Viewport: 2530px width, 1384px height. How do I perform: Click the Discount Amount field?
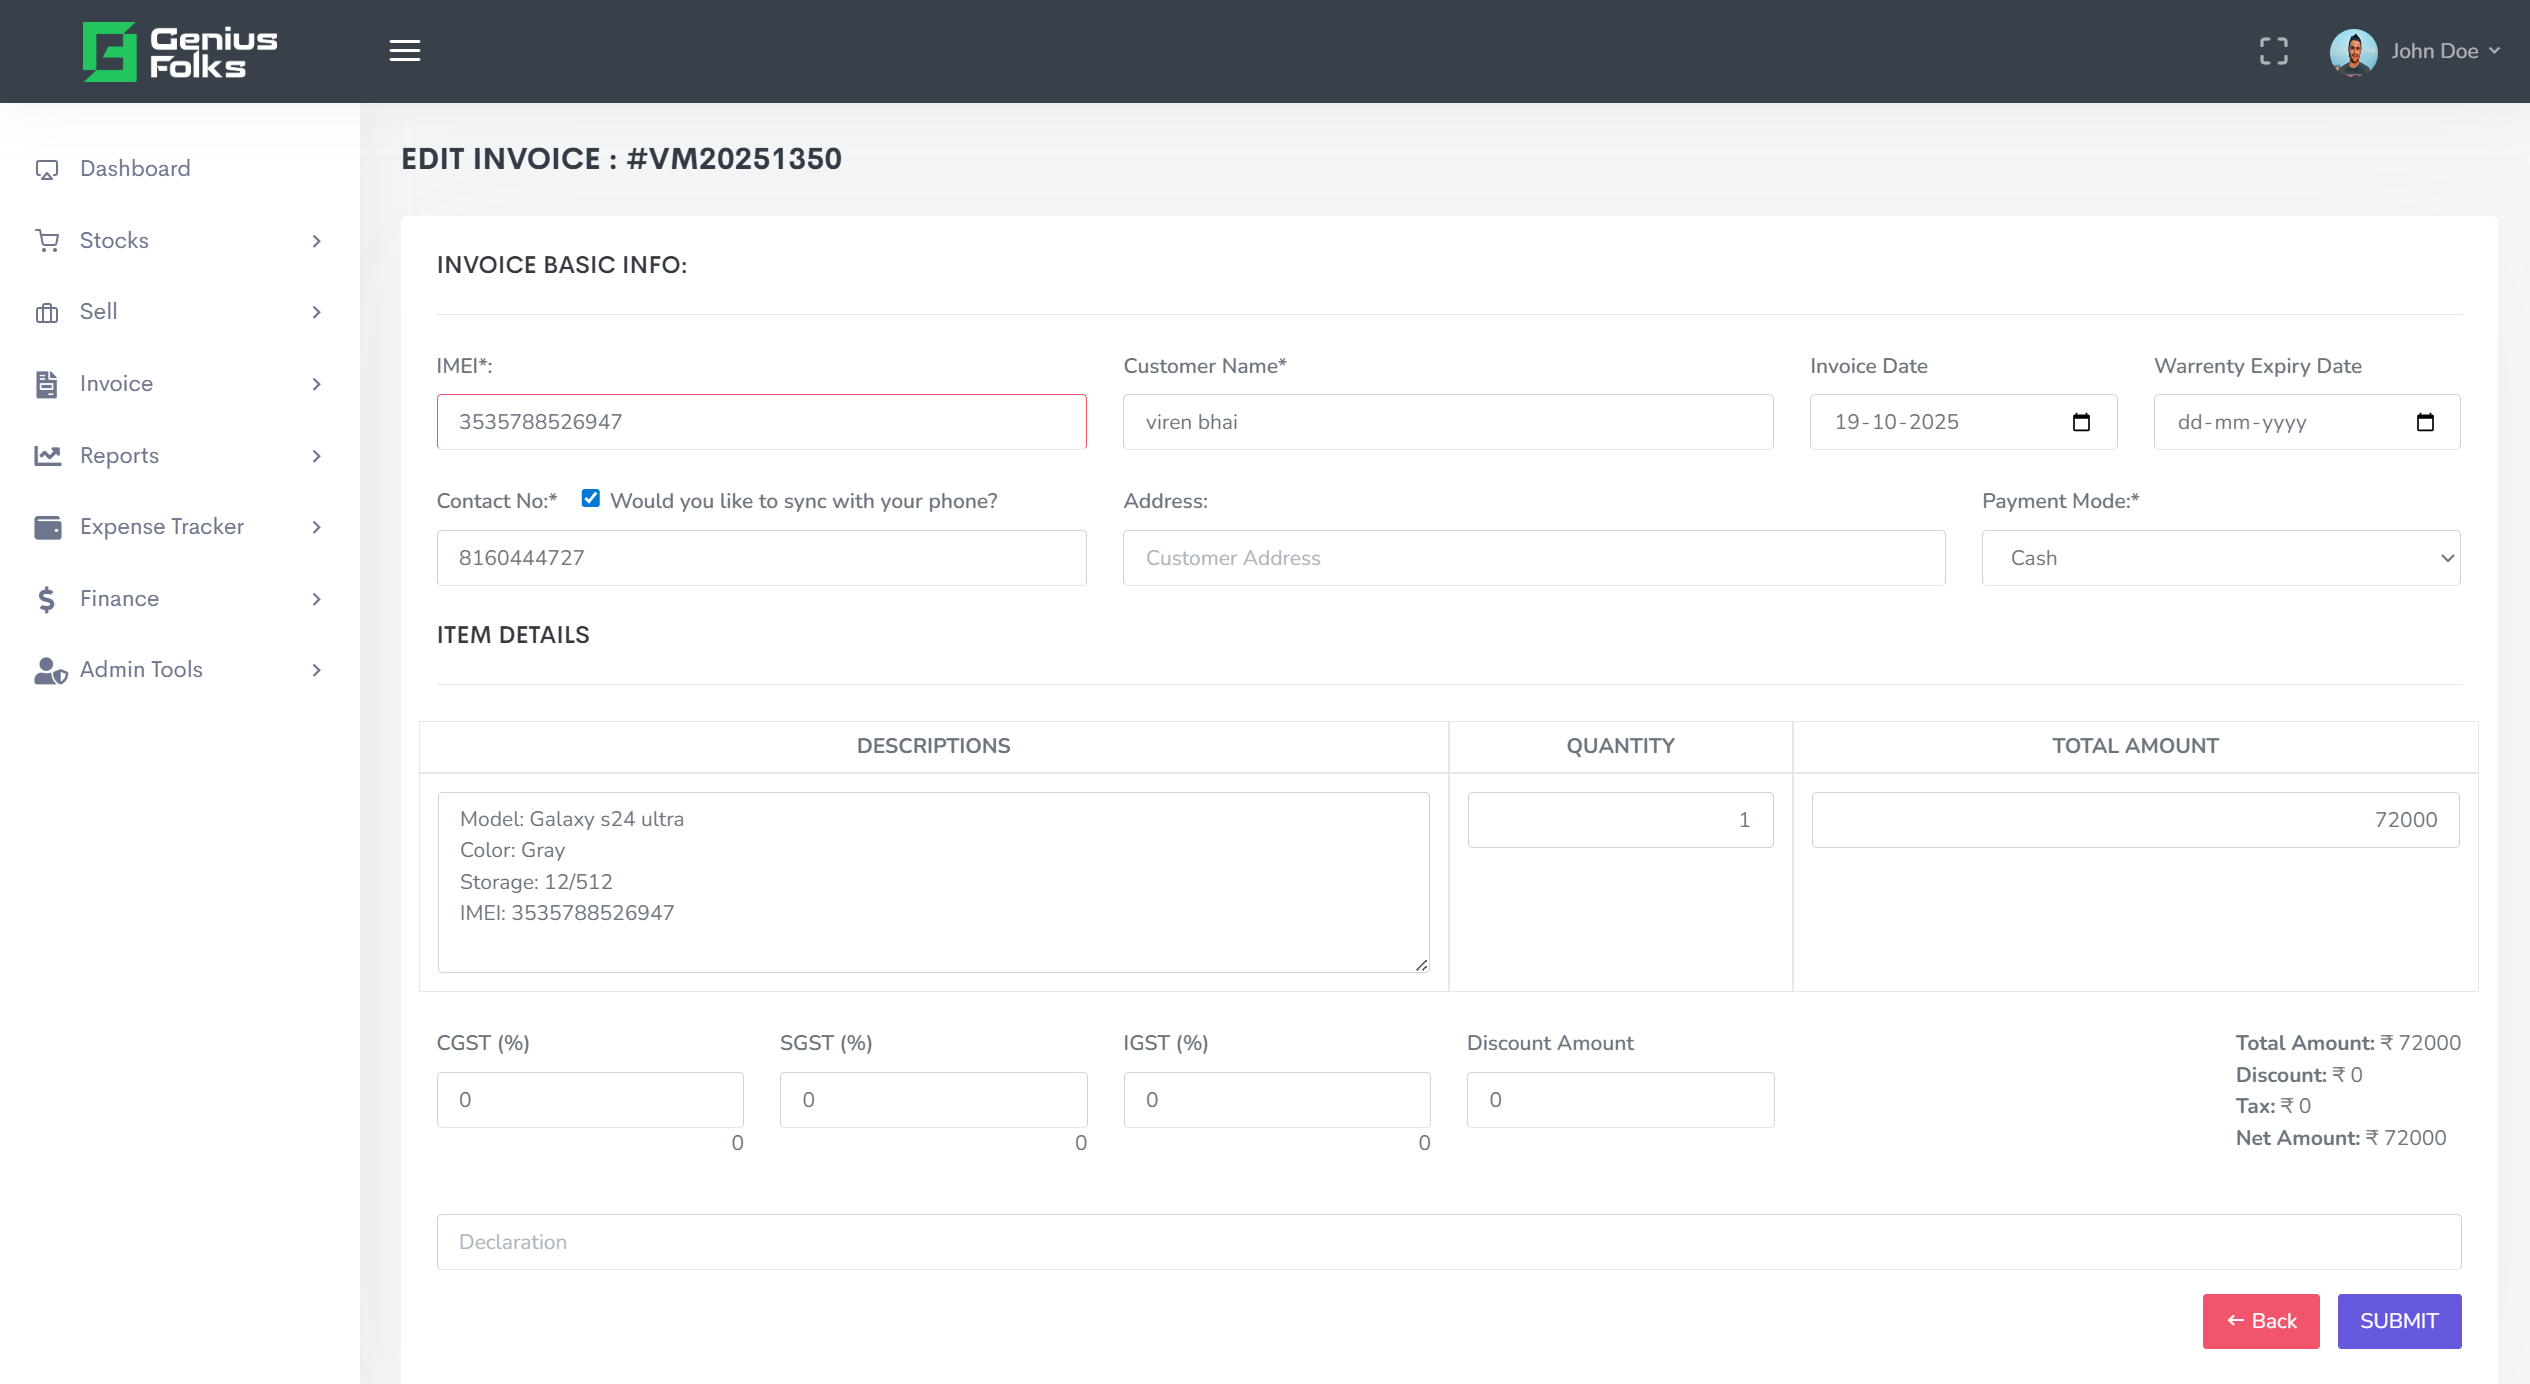(x=1620, y=1100)
